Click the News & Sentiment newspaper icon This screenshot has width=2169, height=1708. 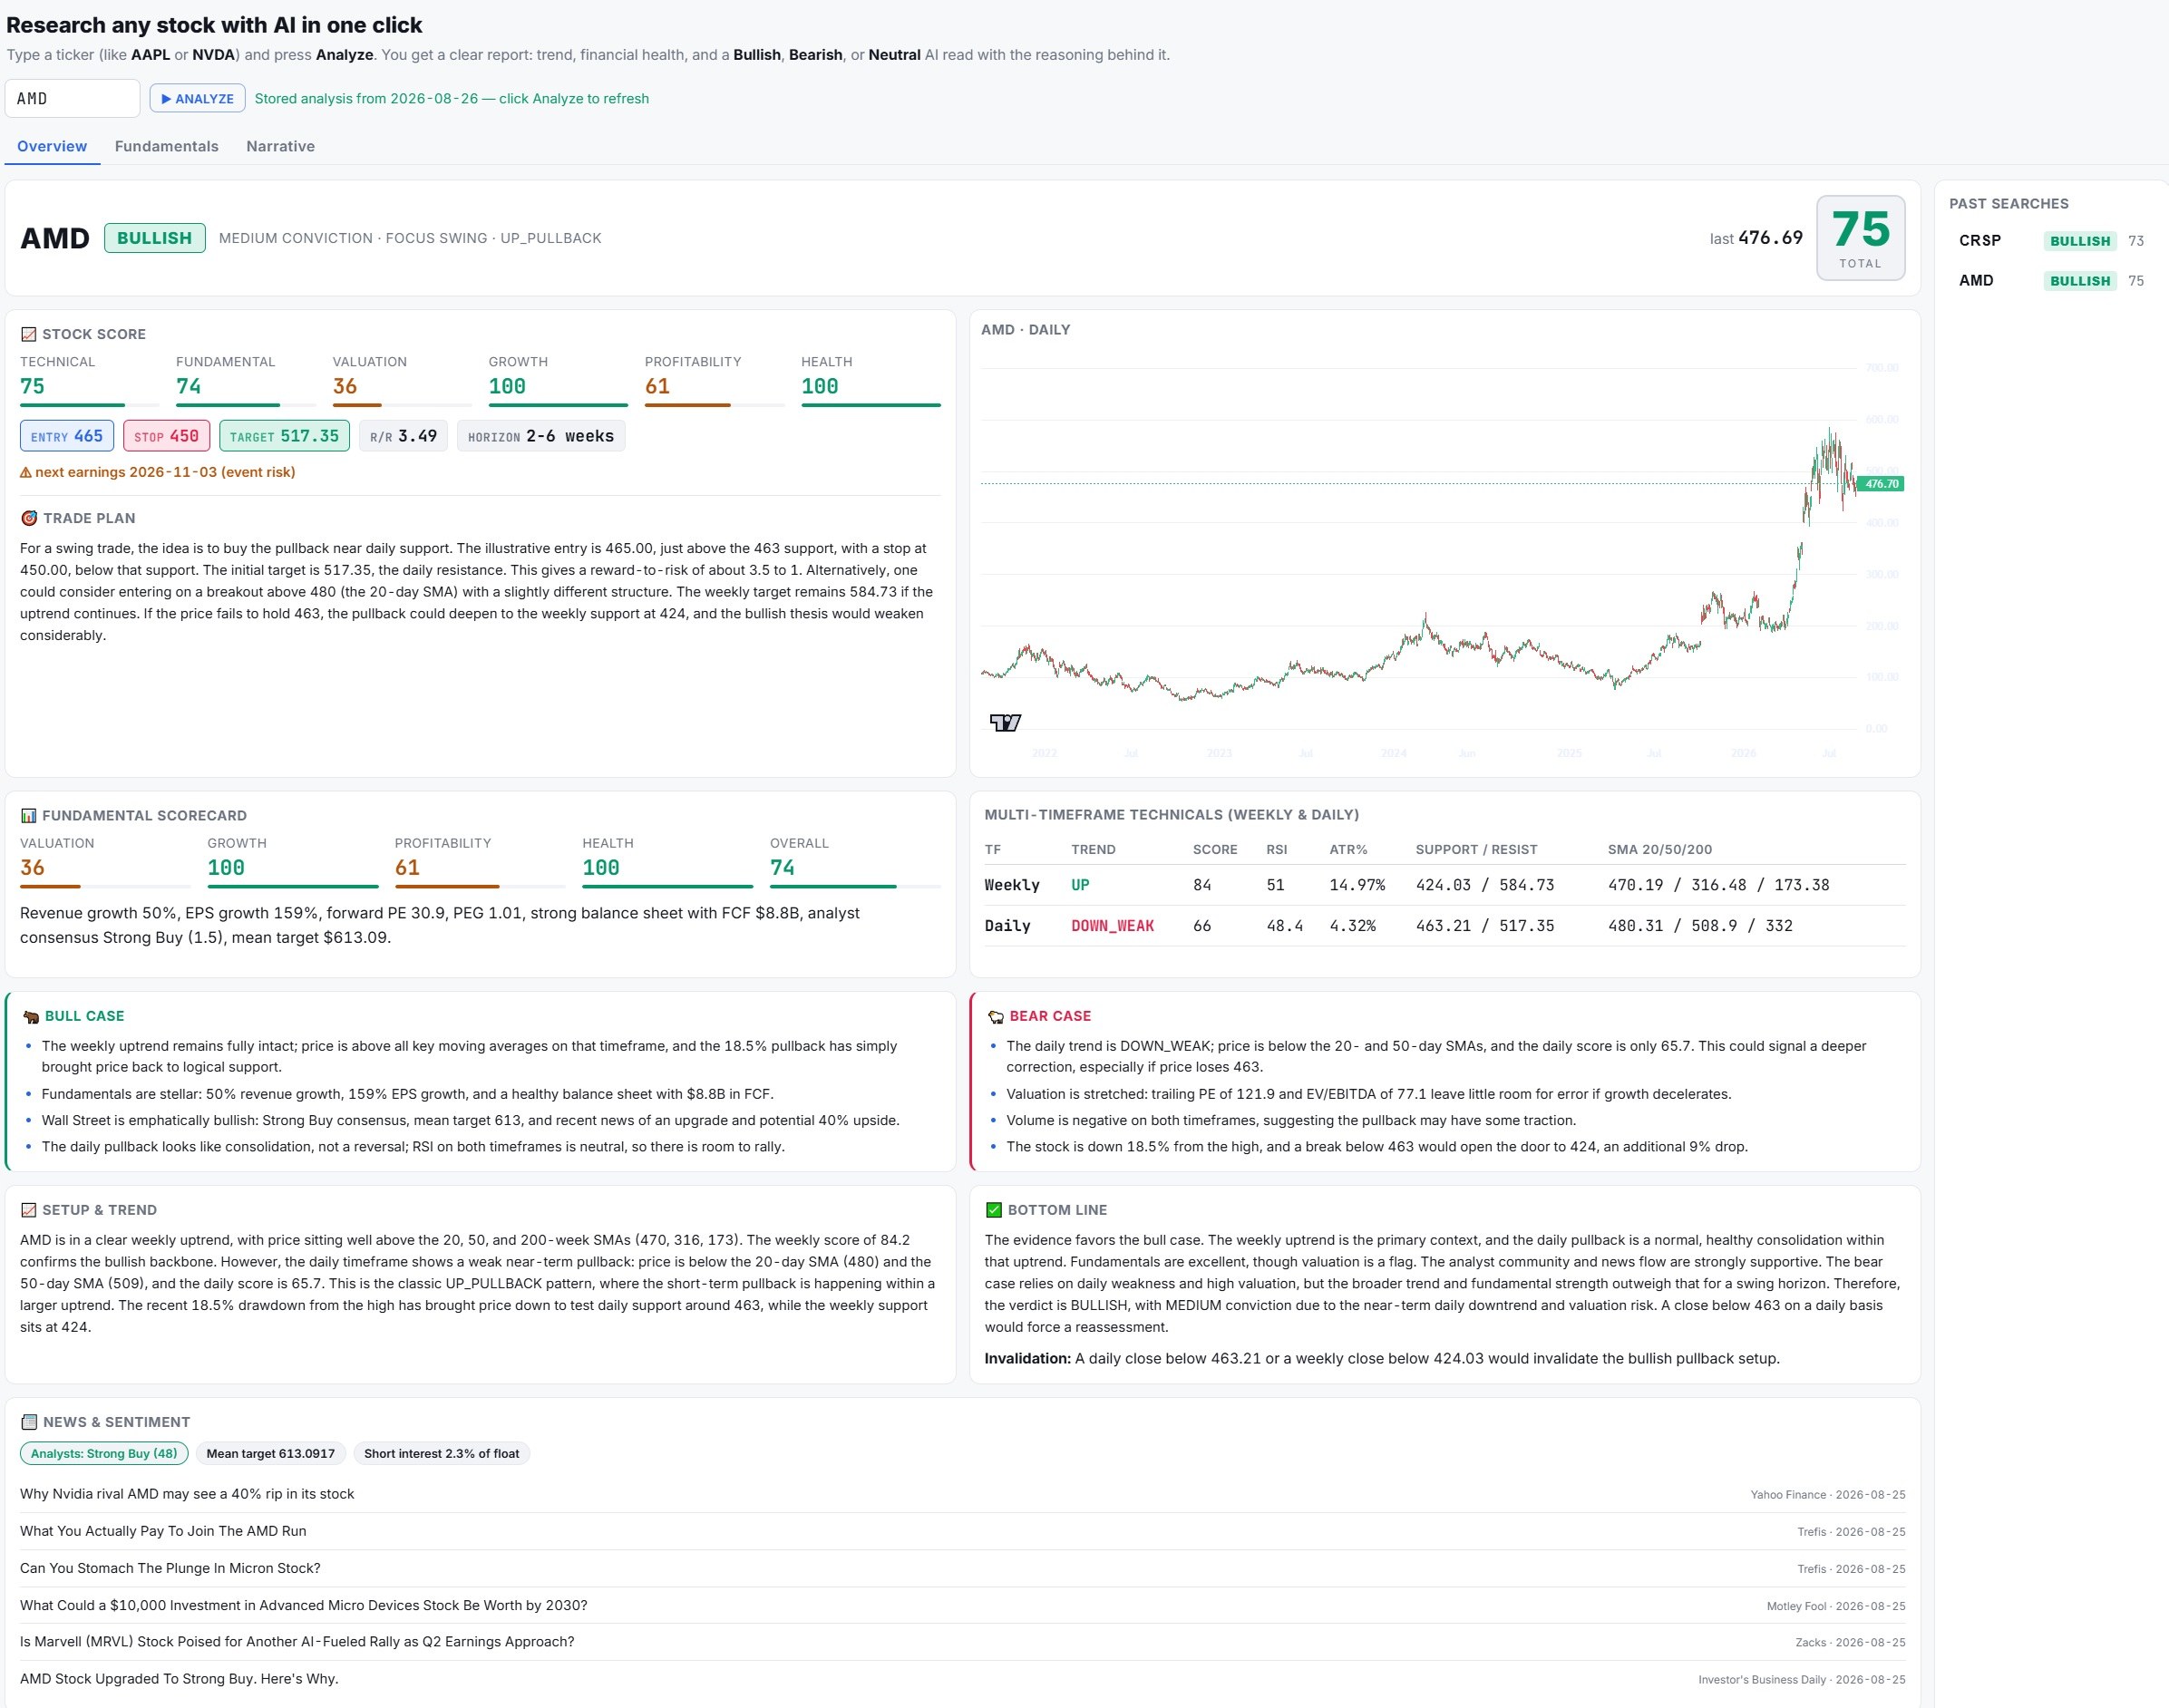[x=29, y=1422]
